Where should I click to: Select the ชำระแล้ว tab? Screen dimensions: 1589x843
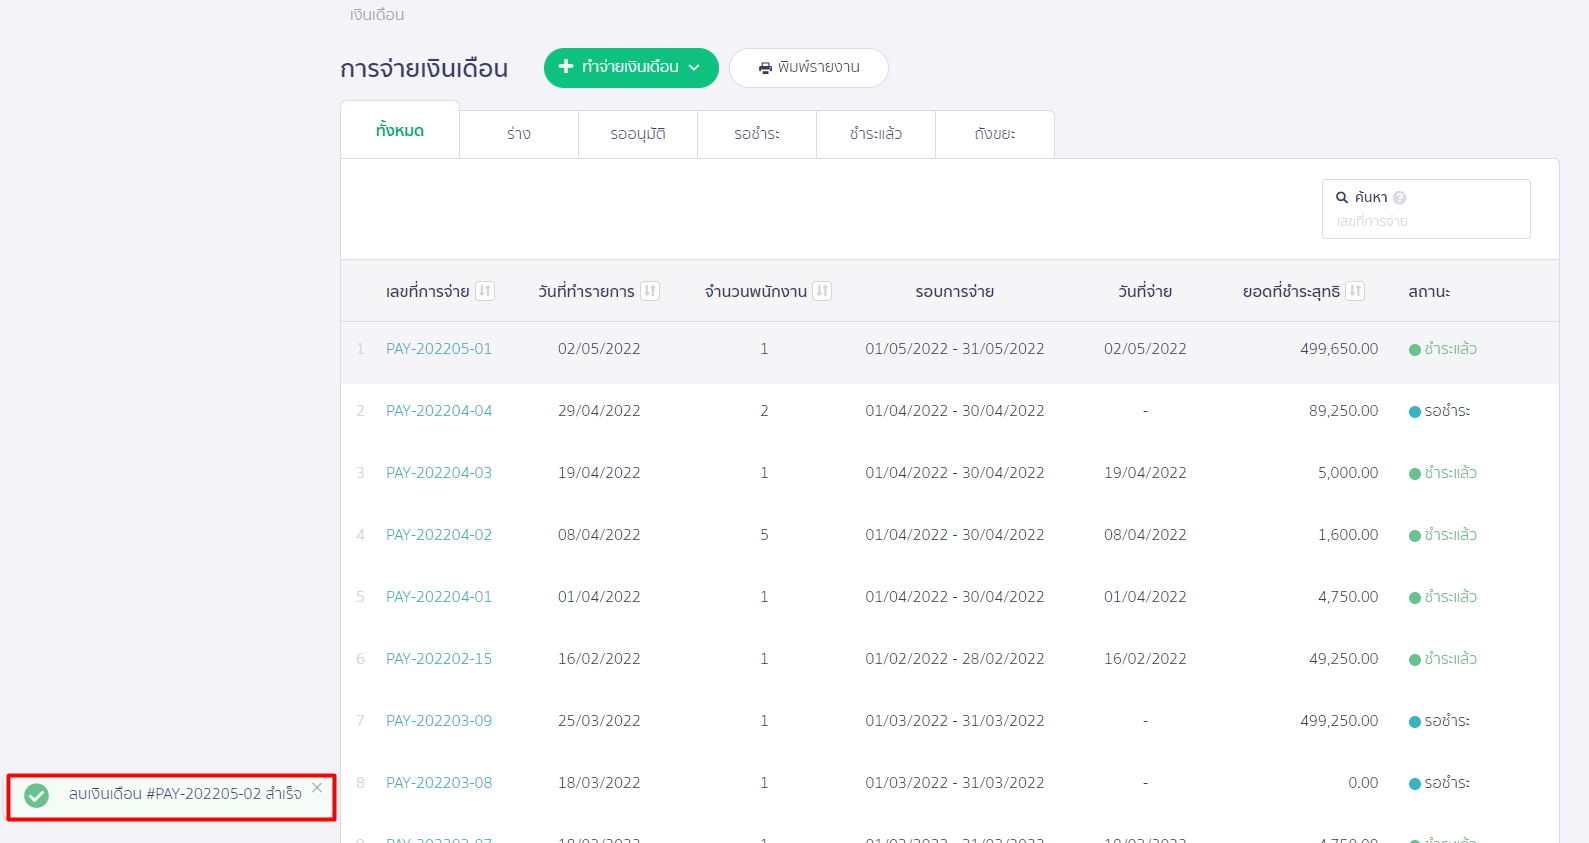[875, 134]
